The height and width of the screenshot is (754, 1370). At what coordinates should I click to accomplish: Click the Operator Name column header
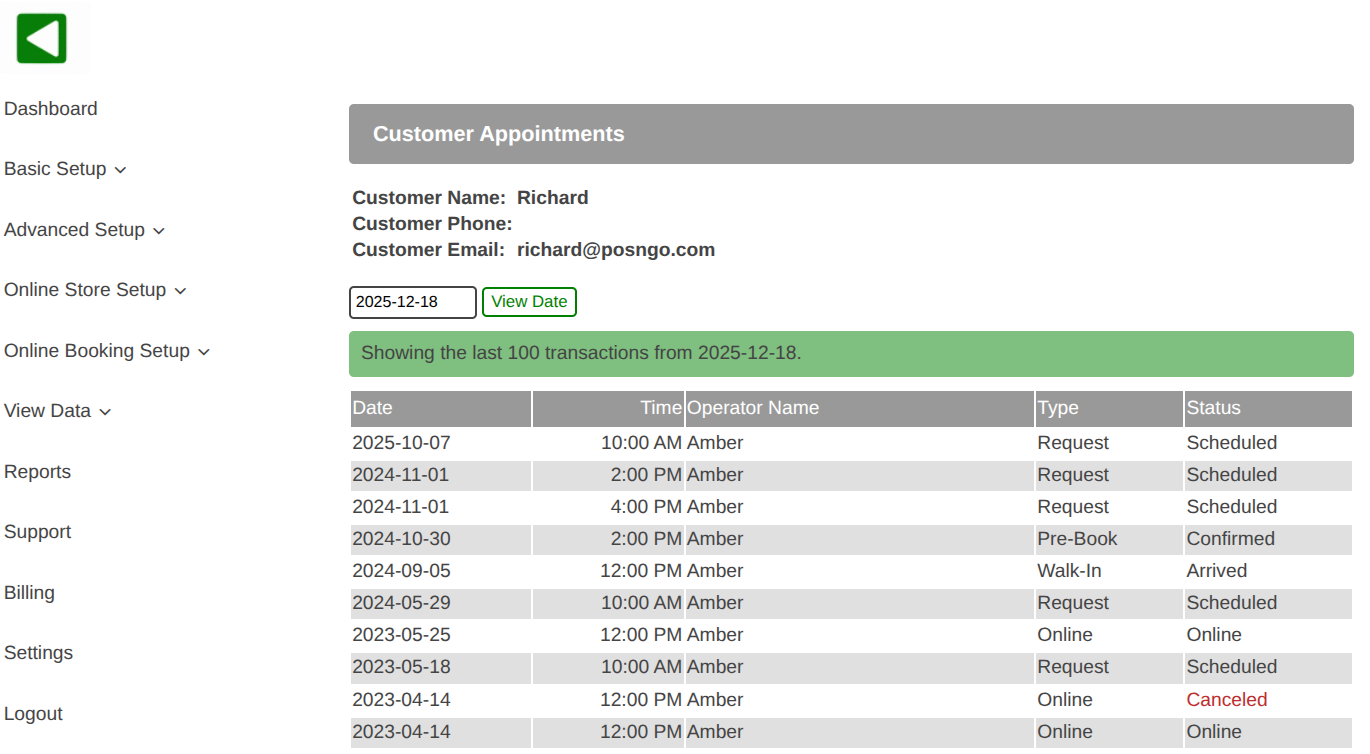[x=753, y=408]
